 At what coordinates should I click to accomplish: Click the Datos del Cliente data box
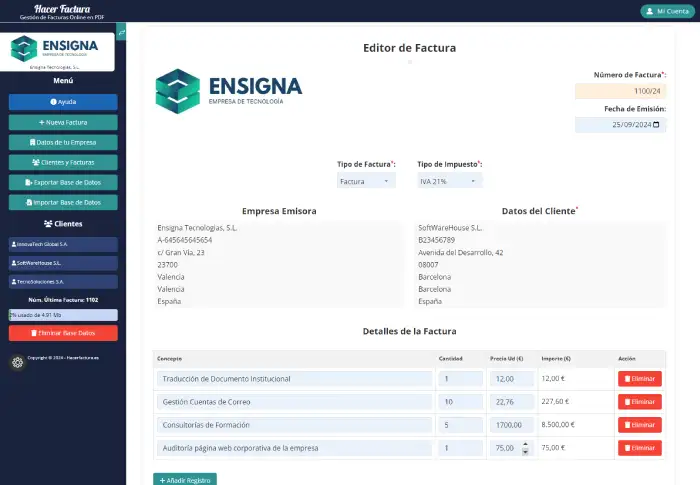click(540, 264)
